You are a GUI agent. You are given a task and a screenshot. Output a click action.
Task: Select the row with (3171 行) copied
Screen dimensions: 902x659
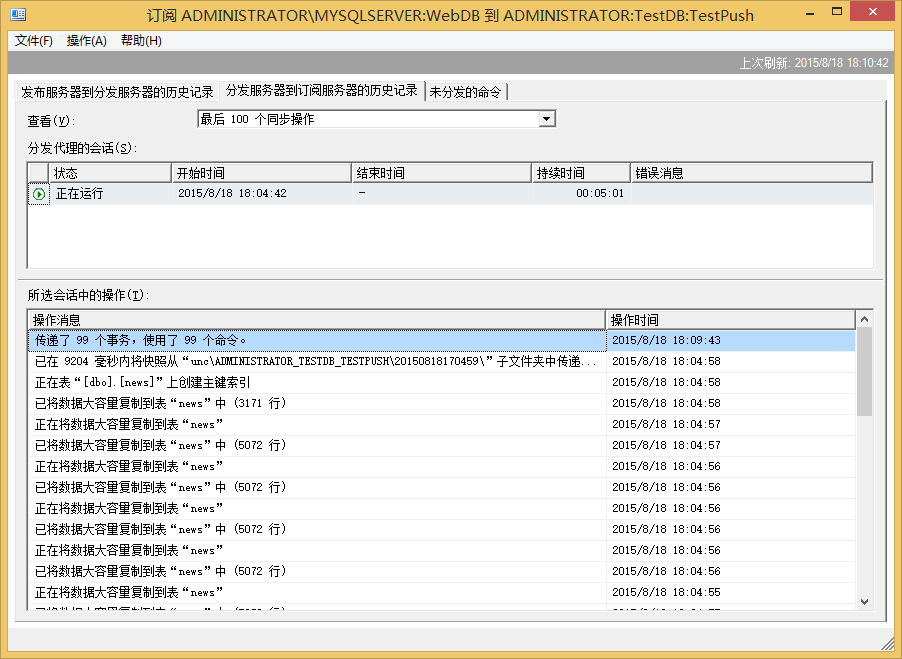441,403
